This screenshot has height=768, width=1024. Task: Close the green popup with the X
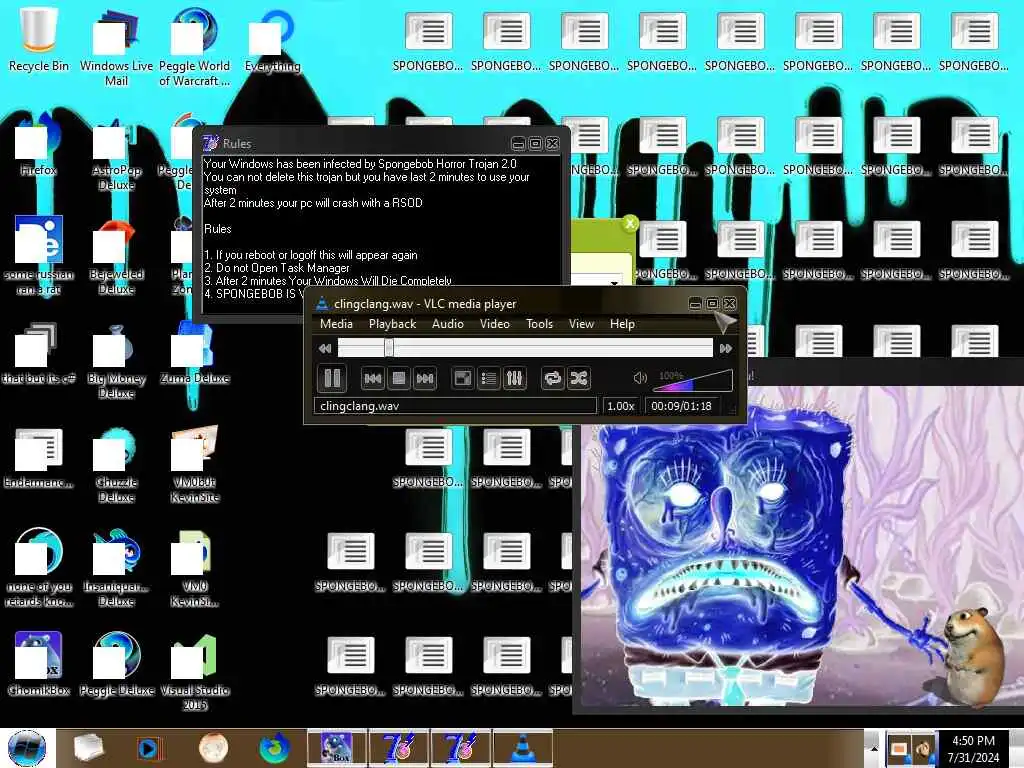tap(630, 223)
